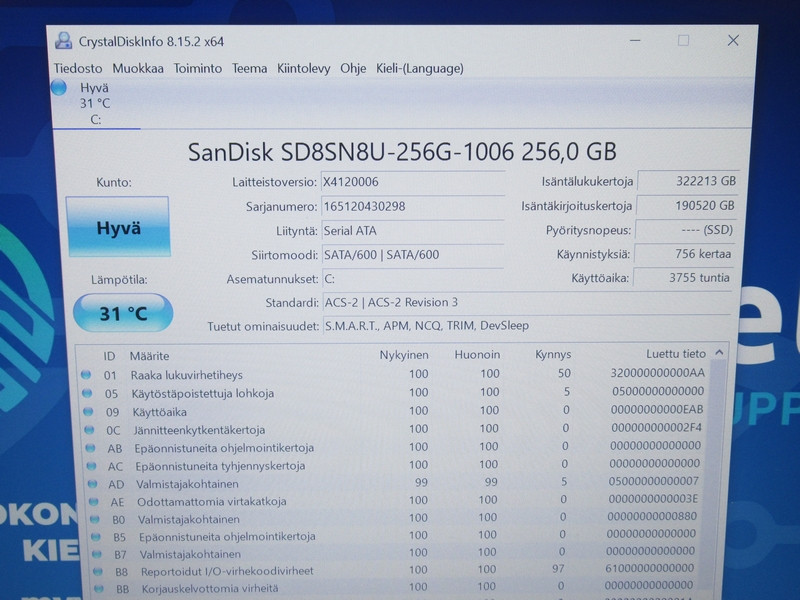Open the Toiminto menu
The image size is (800, 600).
(x=197, y=68)
